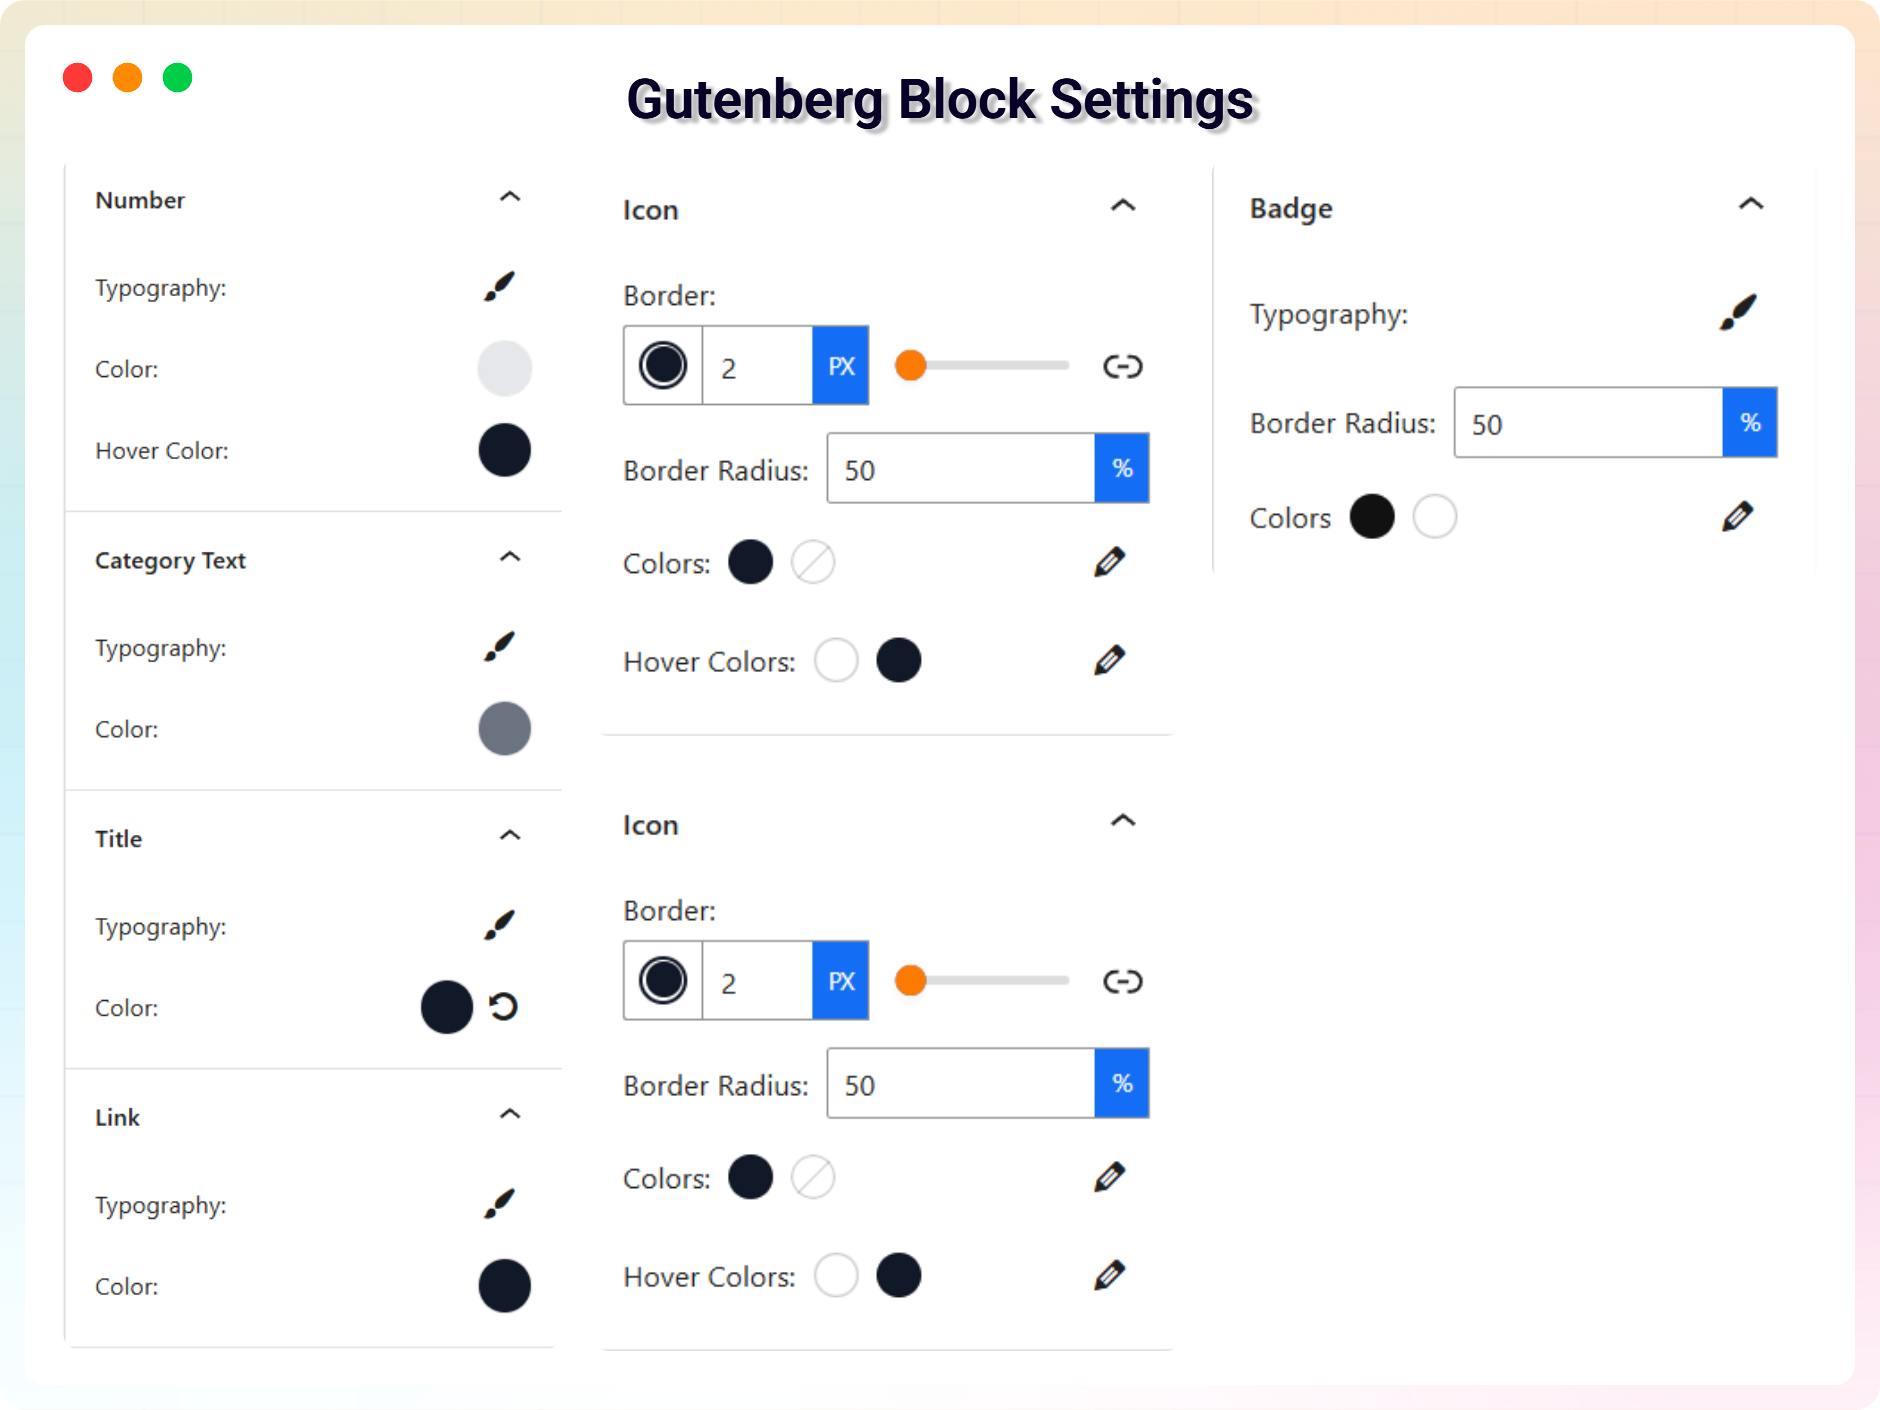Open Badge typography brush settings

click(x=1738, y=313)
